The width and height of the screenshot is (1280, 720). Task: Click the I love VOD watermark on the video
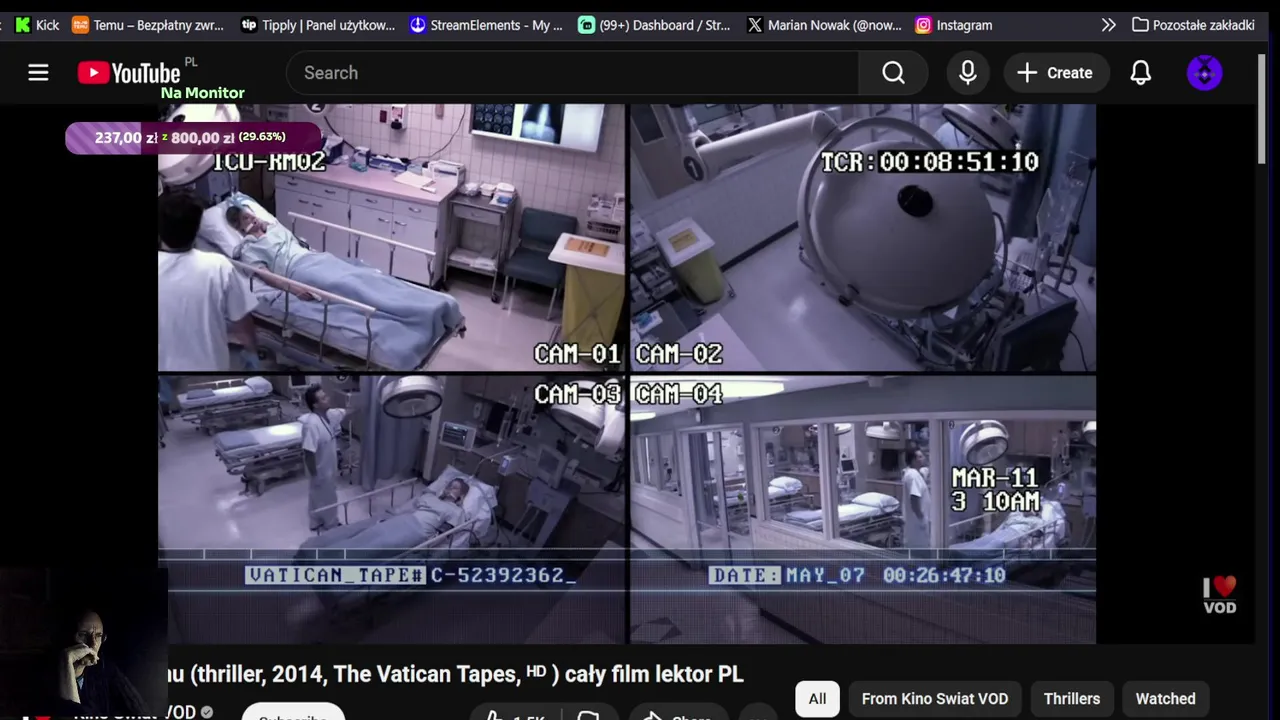1220,594
